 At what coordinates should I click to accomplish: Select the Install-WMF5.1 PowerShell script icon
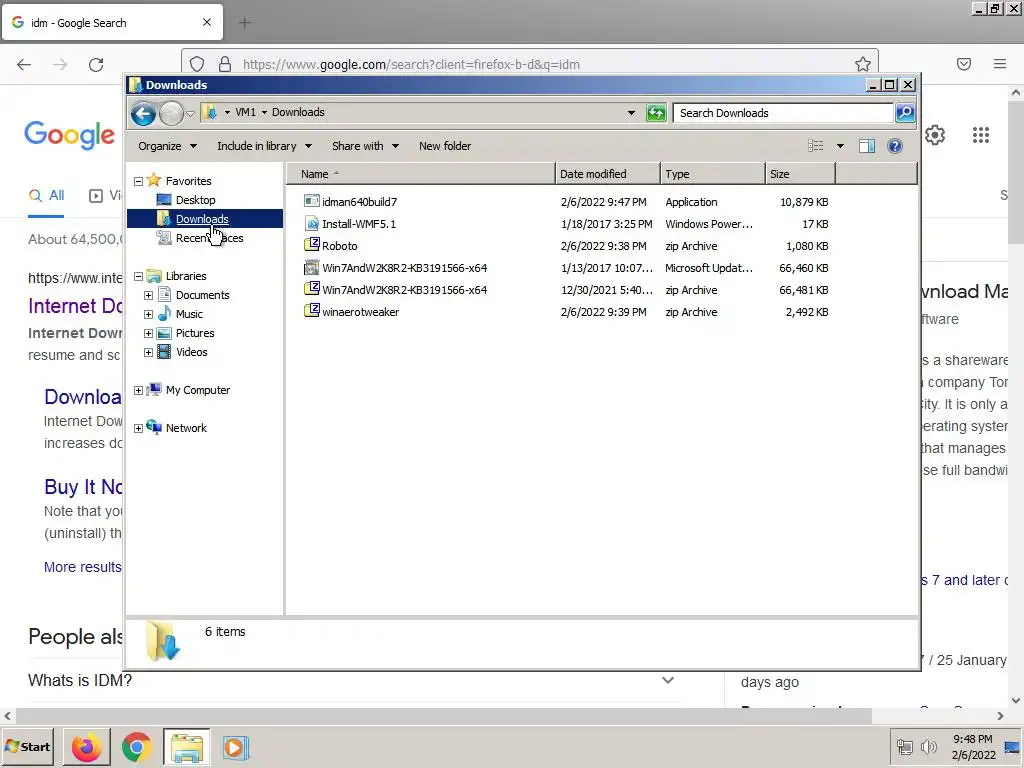tap(312, 223)
